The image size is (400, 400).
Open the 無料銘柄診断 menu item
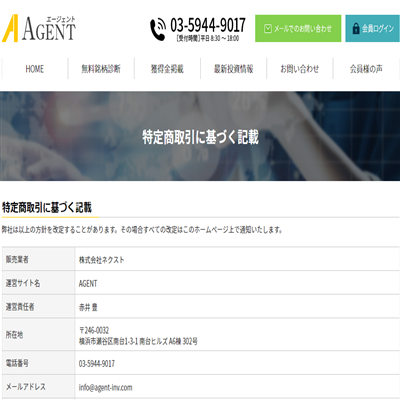[x=101, y=69]
